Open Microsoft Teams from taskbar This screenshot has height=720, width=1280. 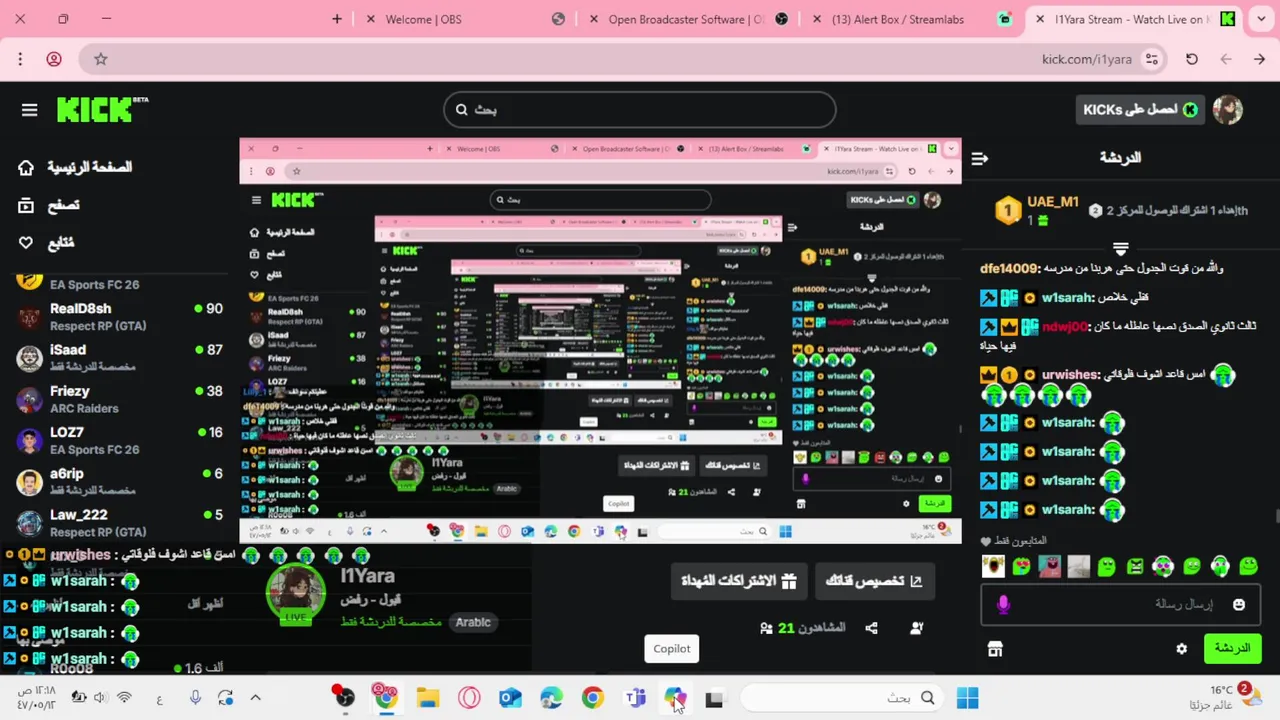(635, 698)
